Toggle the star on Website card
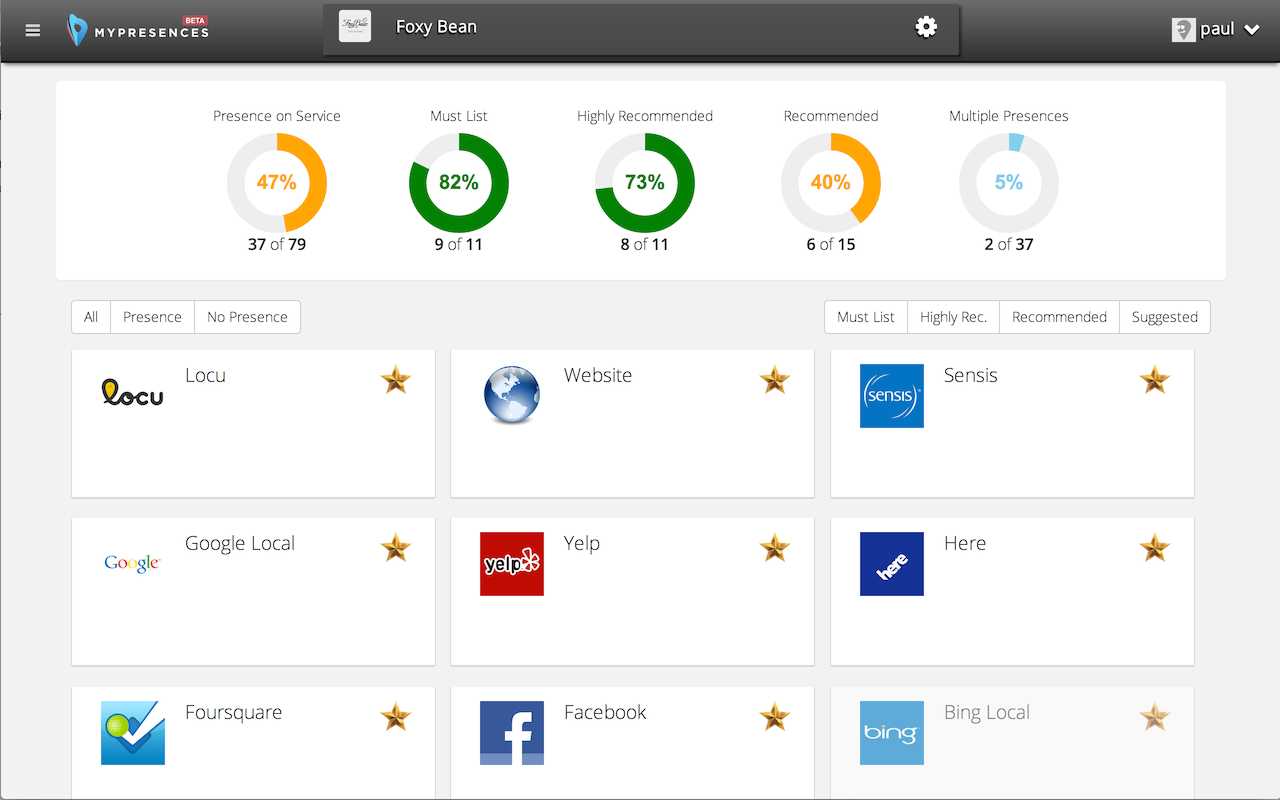 click(x=775, y=380)
